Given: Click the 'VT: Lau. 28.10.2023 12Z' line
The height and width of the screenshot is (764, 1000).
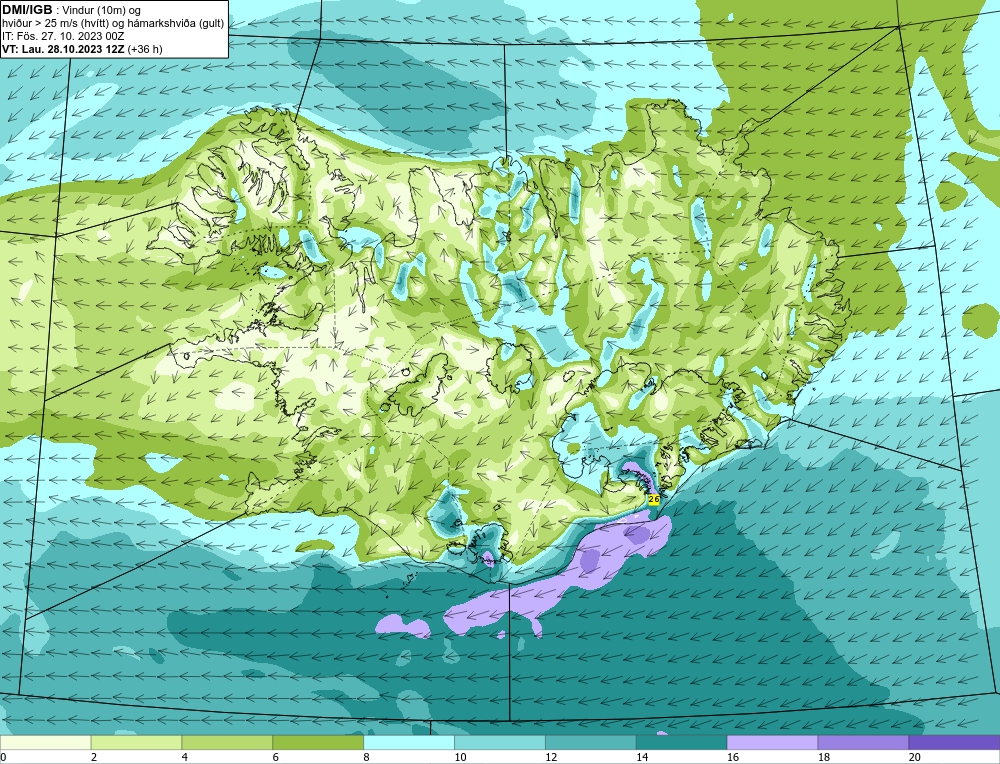Looking at the screenshot, I should 82,49.
